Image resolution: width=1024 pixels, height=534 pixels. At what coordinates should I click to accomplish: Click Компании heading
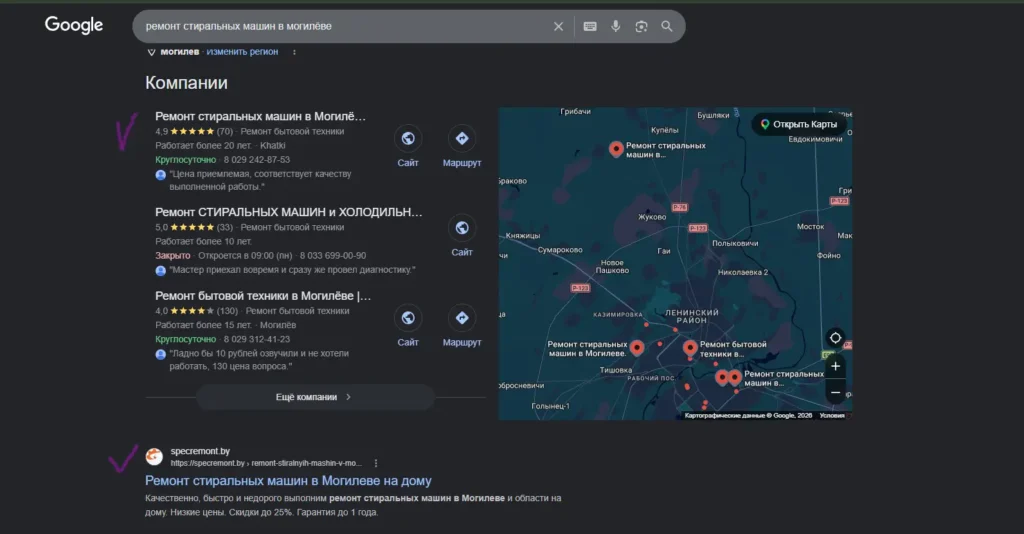(x=186, y=83)
